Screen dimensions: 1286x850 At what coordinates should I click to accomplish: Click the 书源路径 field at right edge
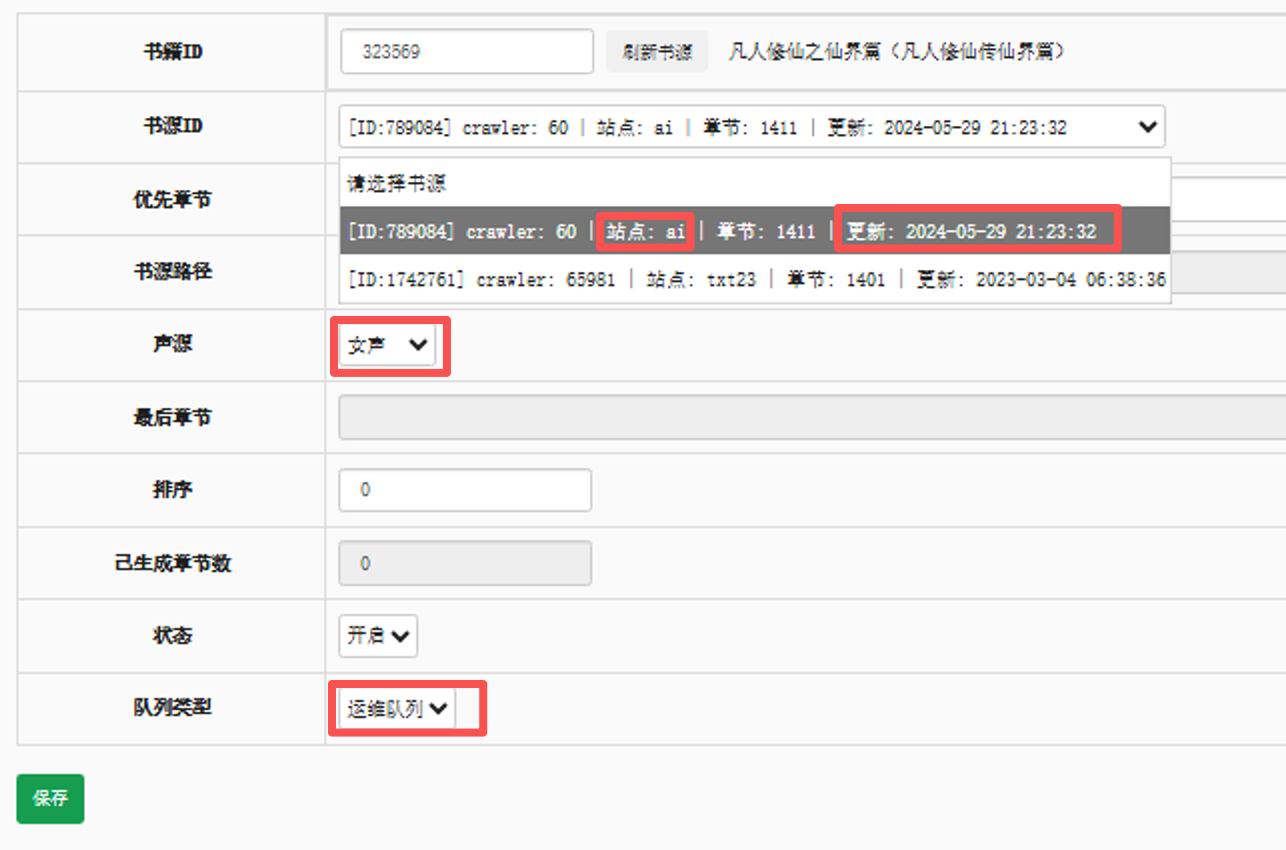click(1228, 272)
